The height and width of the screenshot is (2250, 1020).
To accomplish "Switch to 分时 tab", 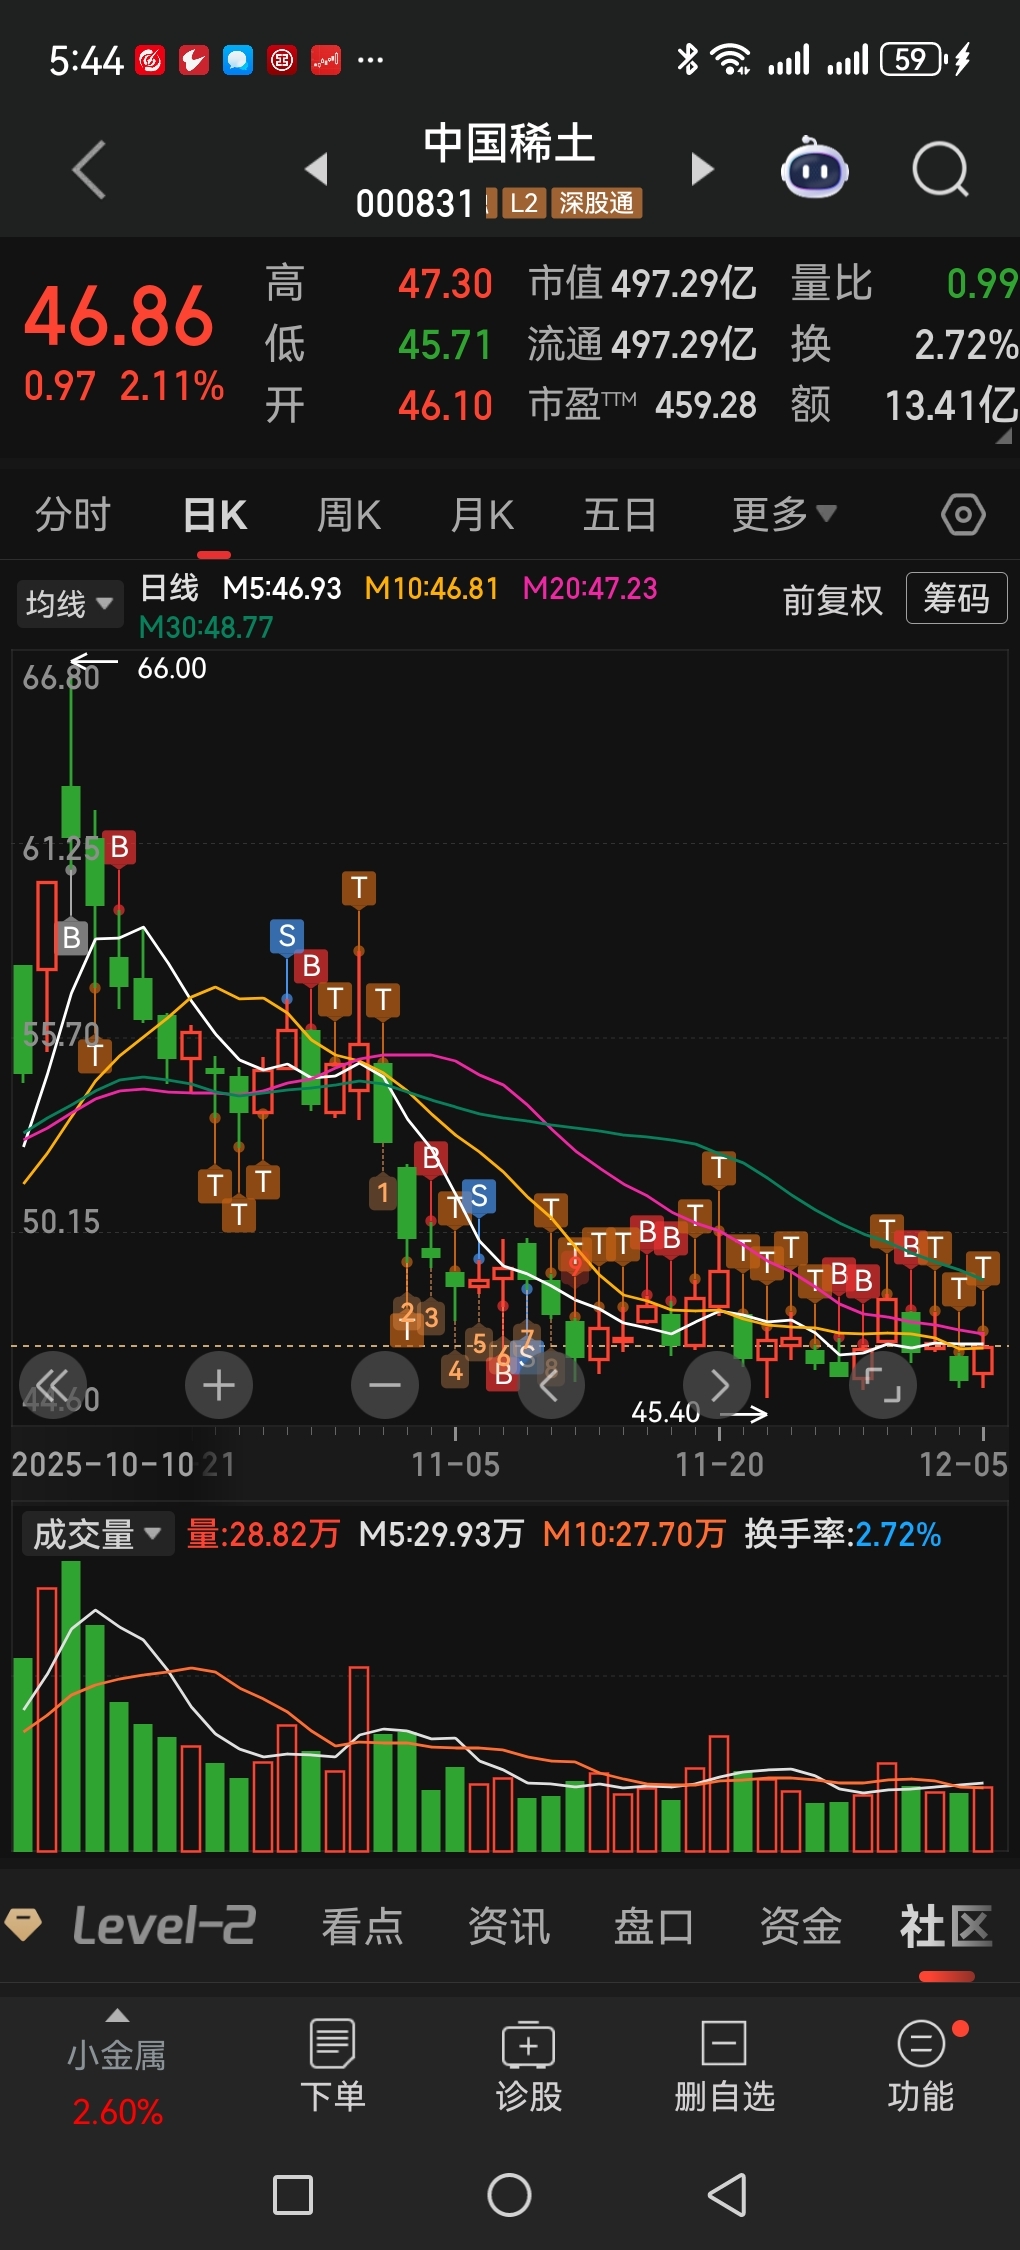I will point(72,515).
